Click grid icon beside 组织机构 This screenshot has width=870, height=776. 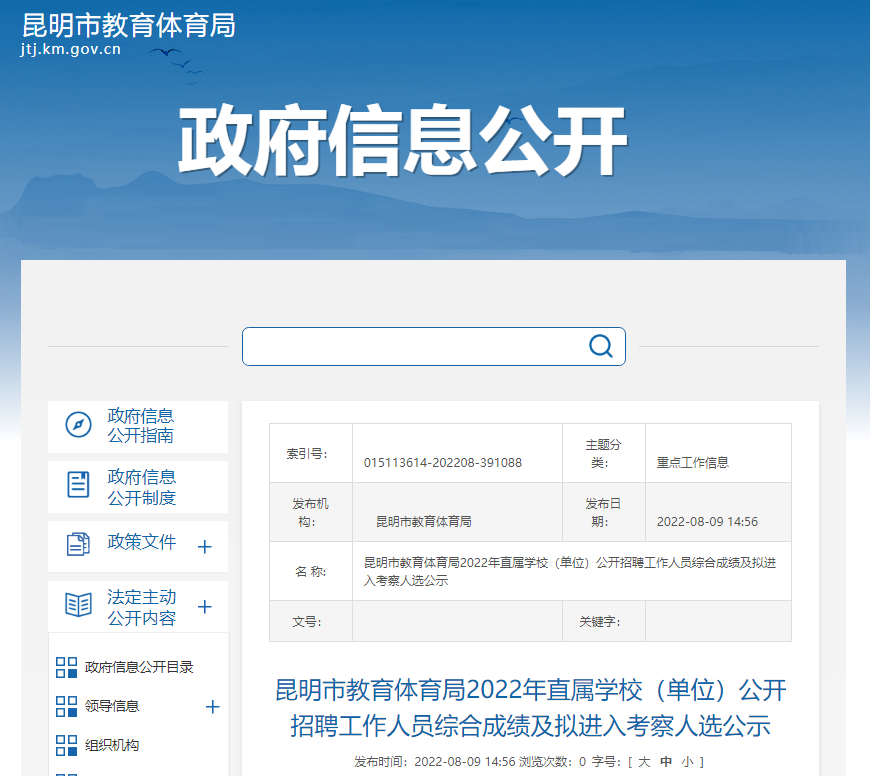67,745
